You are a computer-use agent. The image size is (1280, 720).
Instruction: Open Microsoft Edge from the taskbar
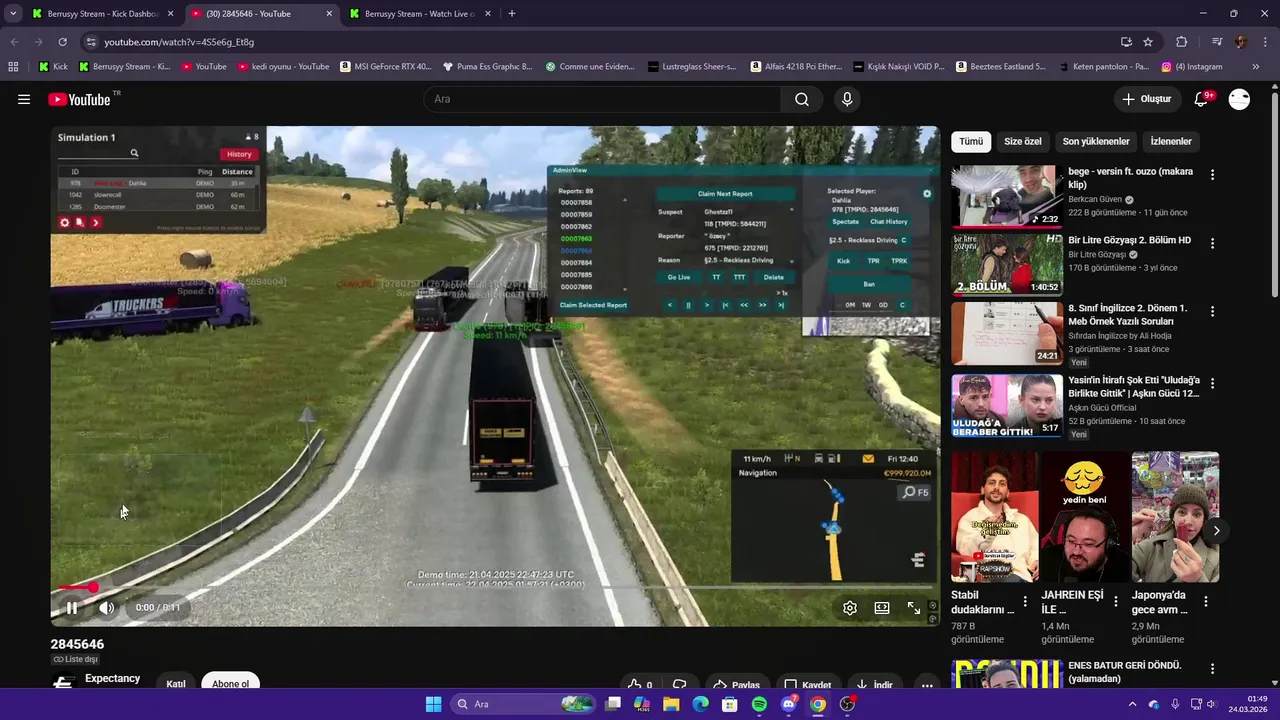click(700, 704)
